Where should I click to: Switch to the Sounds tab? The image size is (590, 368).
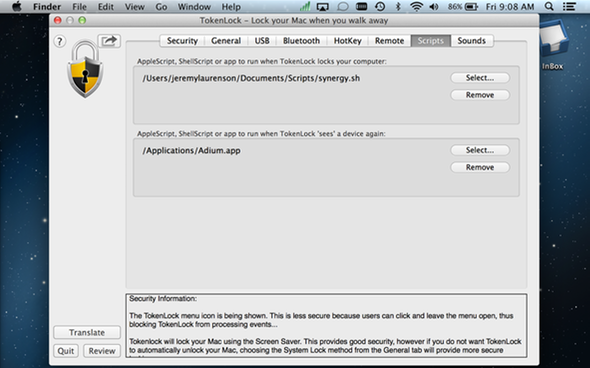(471, 41)
